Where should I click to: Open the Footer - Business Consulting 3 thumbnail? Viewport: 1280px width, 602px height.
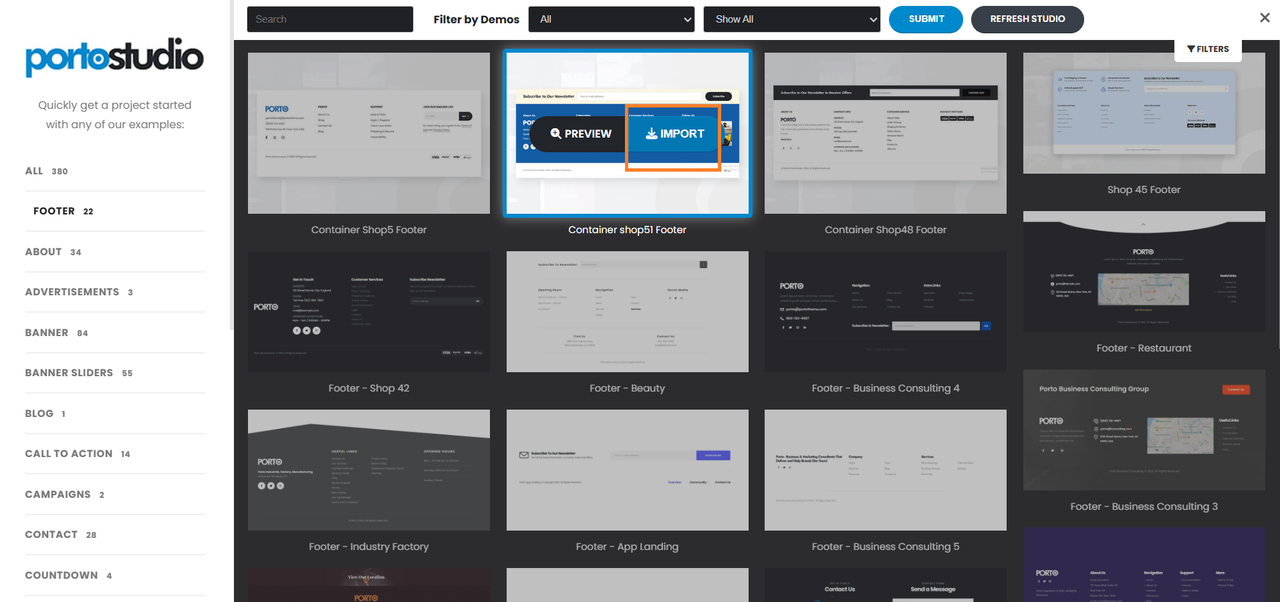(1144, 430)
